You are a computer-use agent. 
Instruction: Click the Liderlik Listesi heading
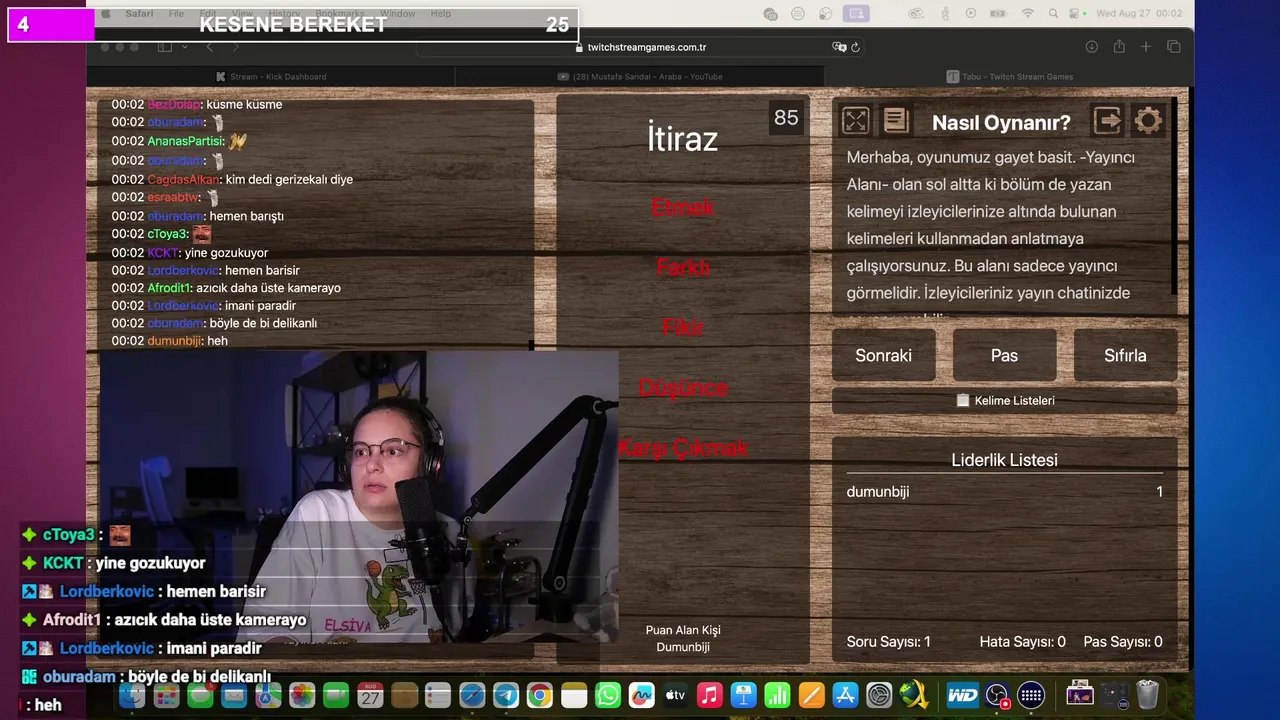pyautogui.click(x=1005, y=460)
